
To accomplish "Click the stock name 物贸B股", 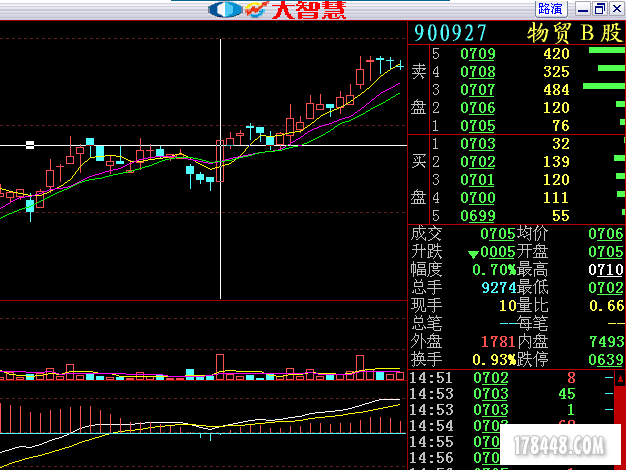I will (574, 33).
